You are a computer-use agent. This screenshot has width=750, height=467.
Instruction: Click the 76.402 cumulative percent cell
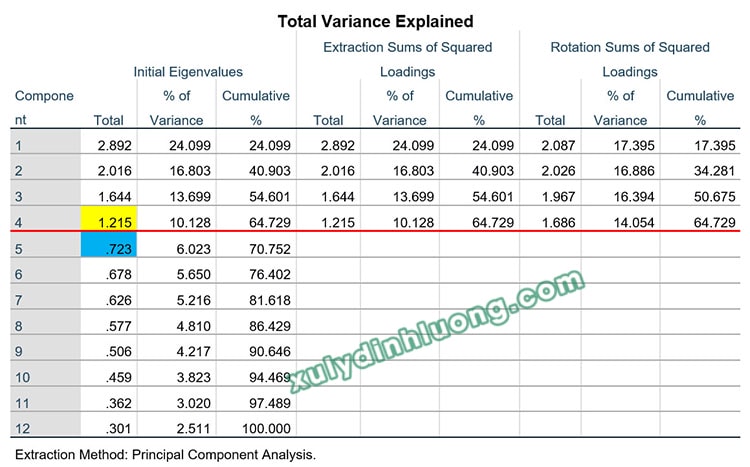coord(270,274)
